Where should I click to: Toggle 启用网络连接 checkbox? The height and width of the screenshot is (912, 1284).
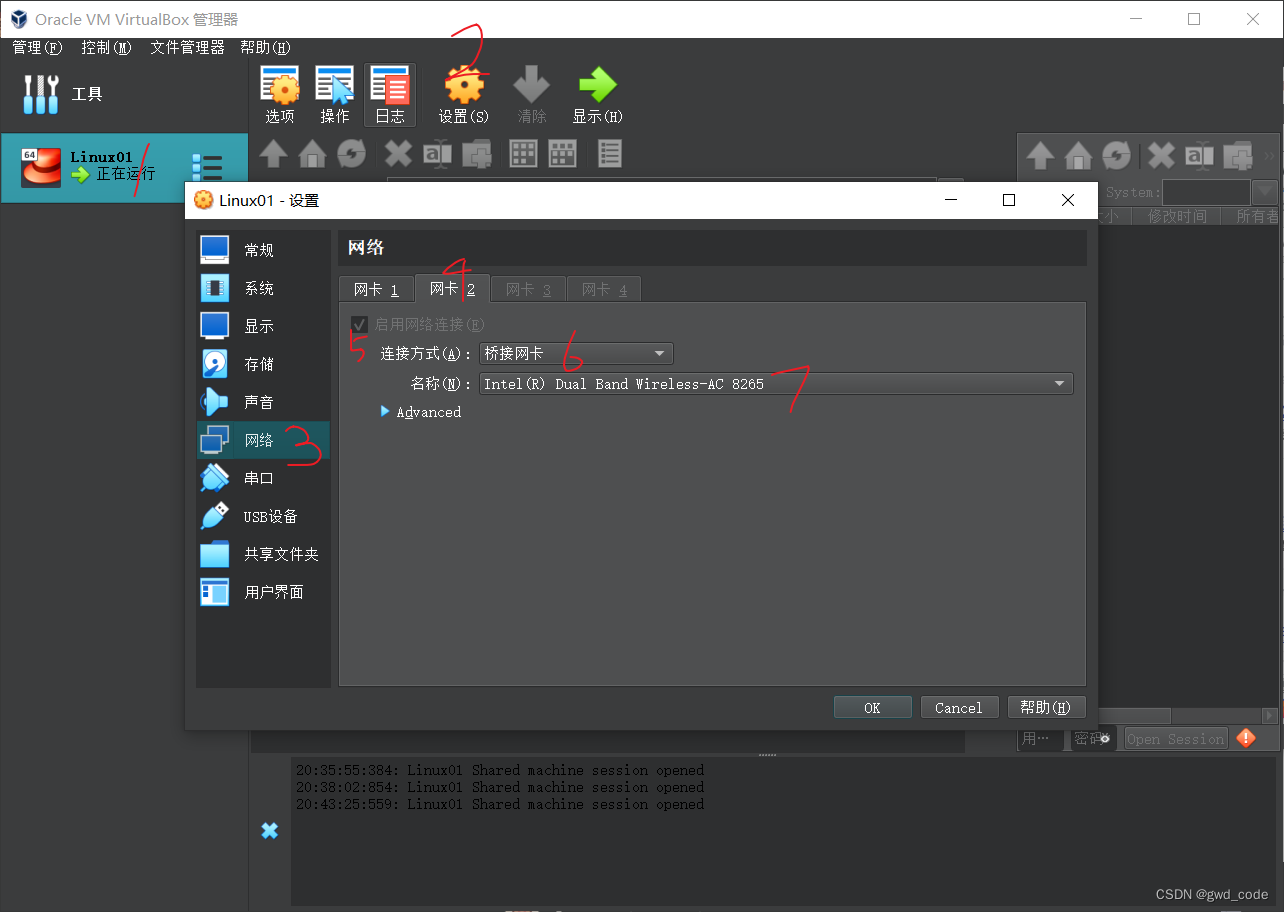tap(359, 324)
